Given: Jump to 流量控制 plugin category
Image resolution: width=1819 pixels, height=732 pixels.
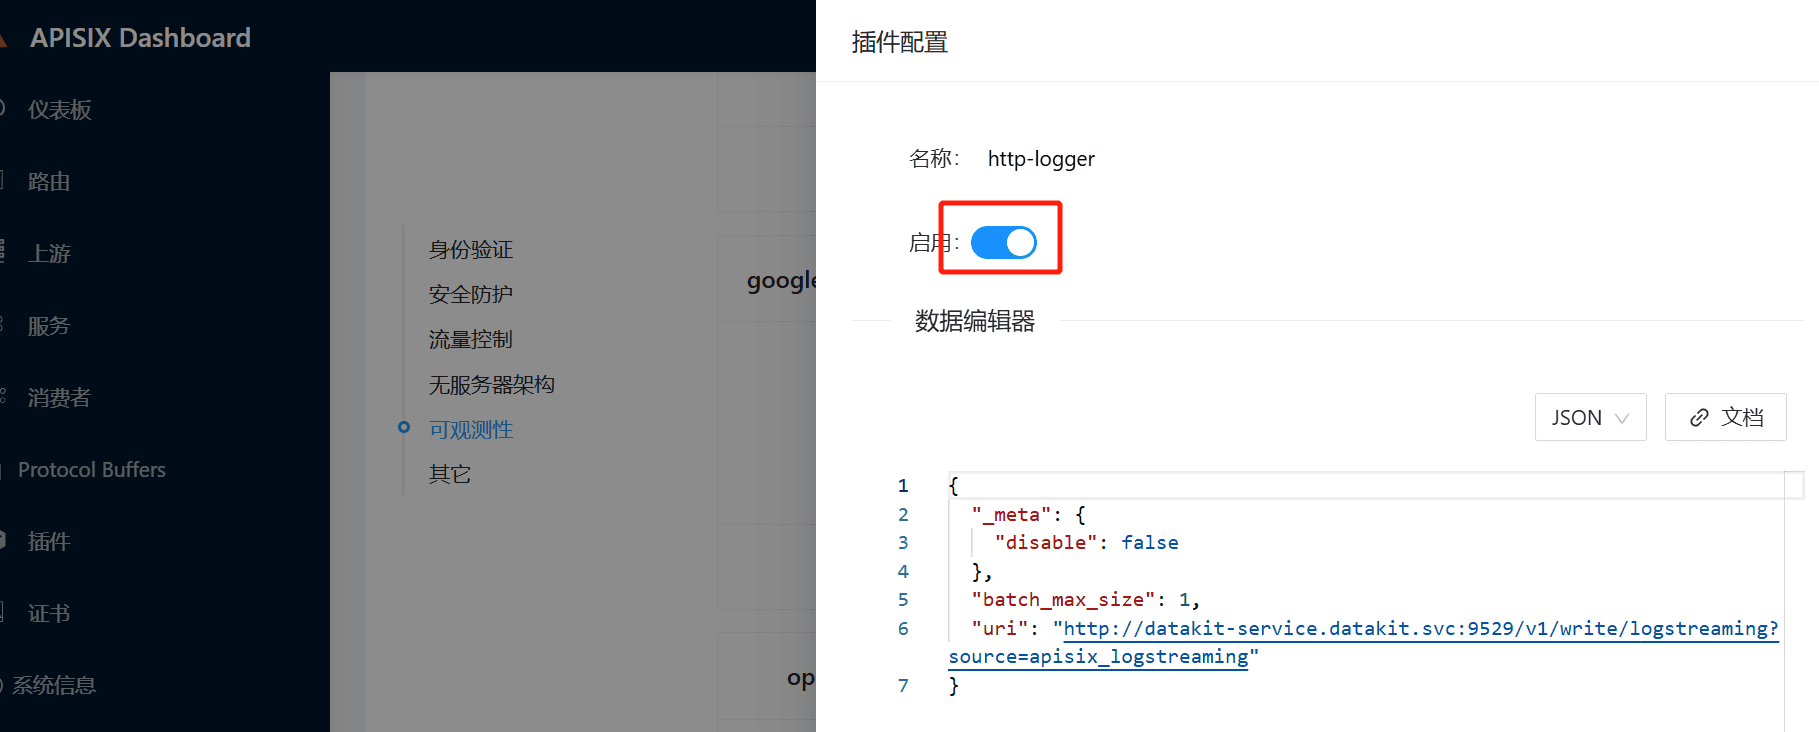Looking at the screenshot, I should click(471, 340).
